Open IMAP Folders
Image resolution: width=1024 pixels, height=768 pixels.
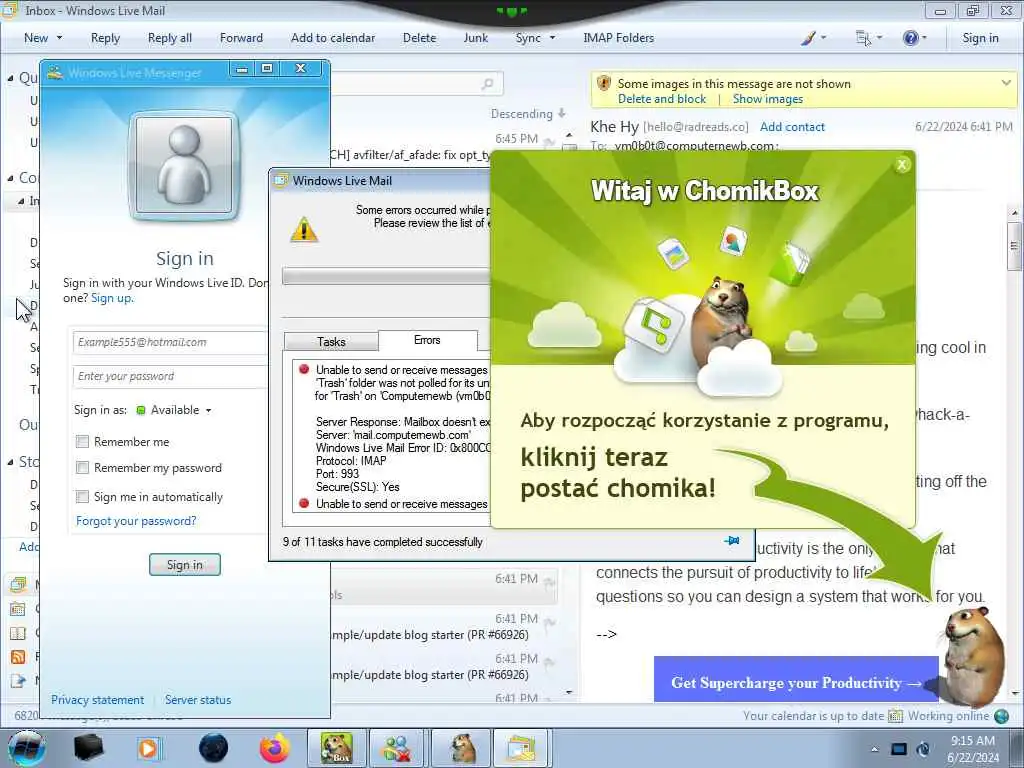point(618,38)
